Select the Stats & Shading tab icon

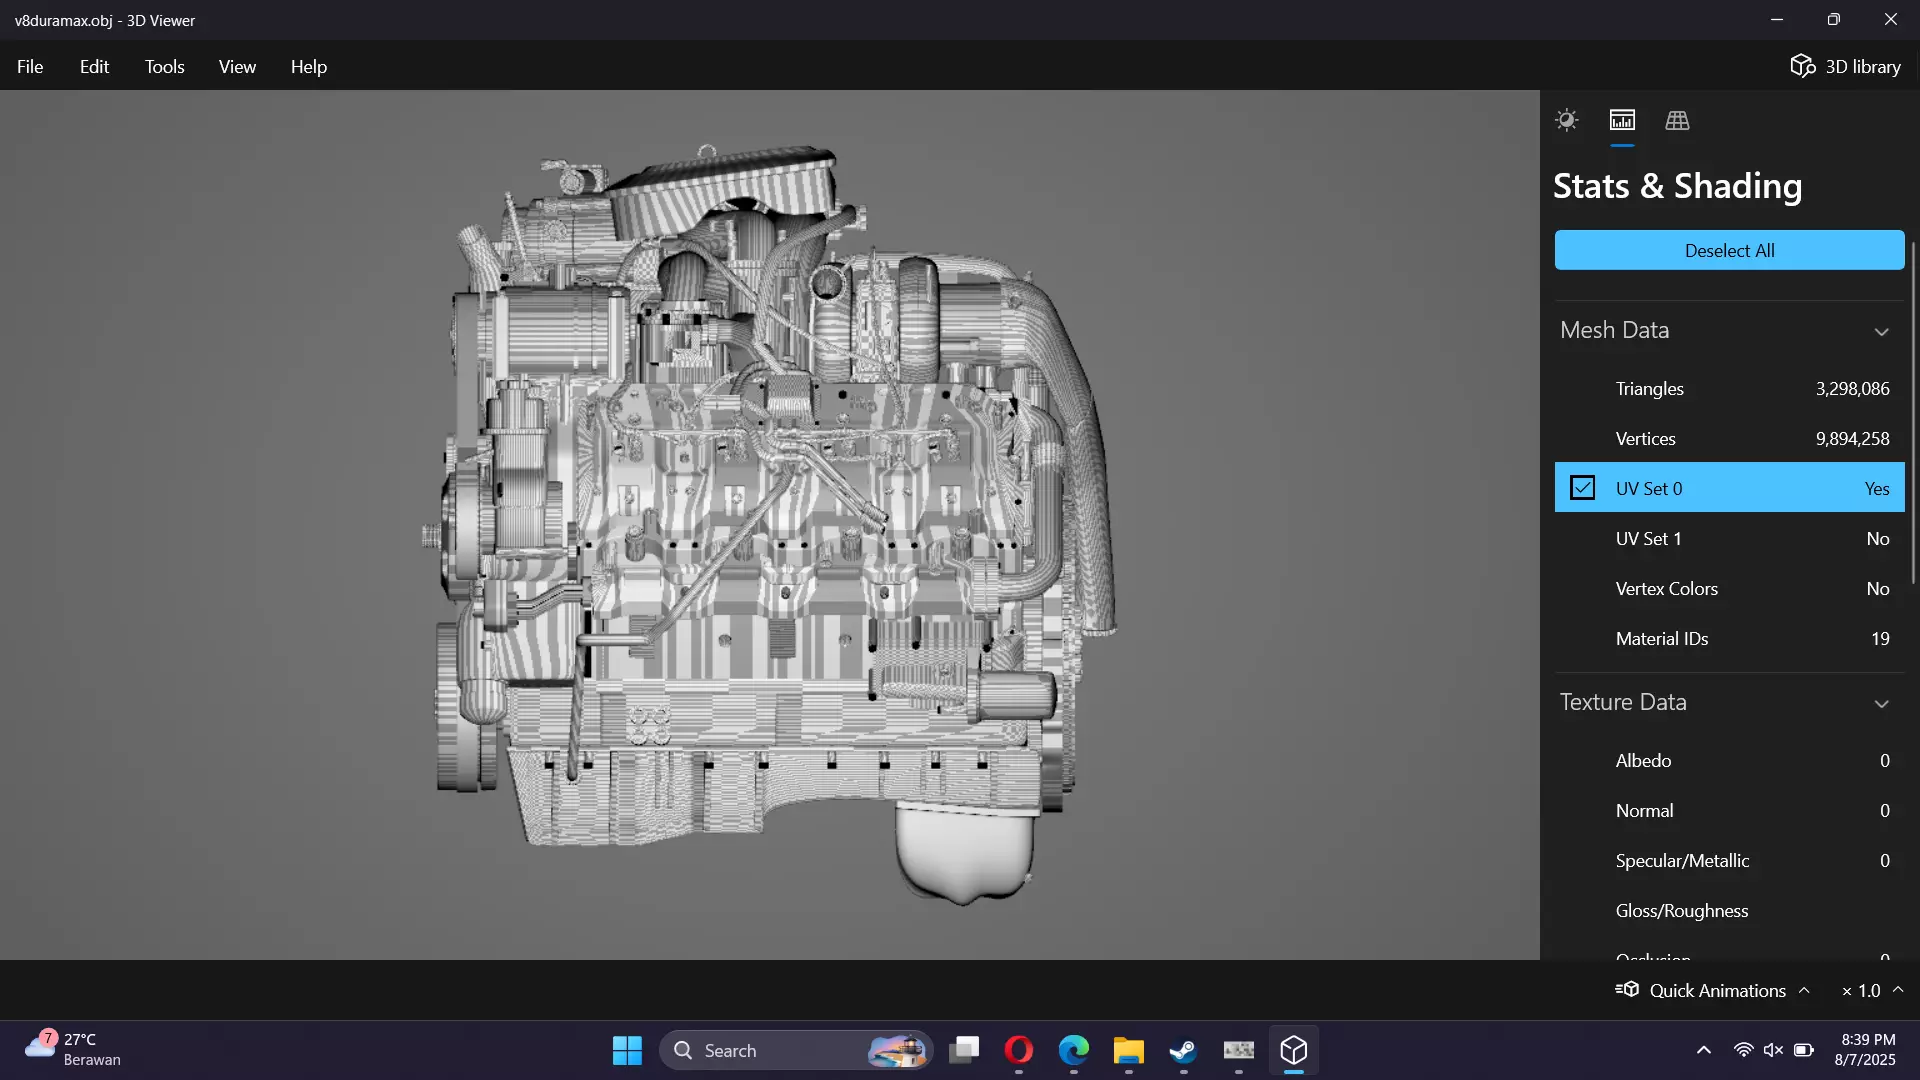1622,120
